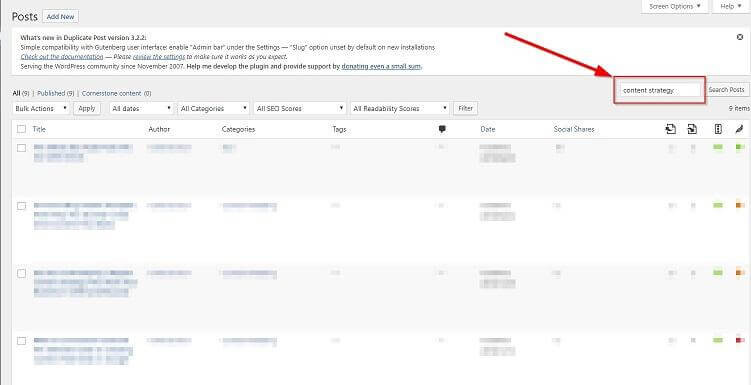The width and height of the screenshot is (751, 385).
Task: Click the Add New post button
Action: click(60, 17)
